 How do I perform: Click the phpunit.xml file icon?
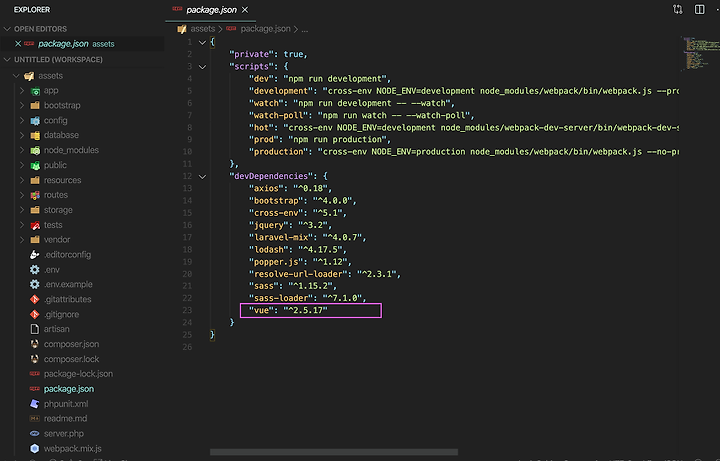(34, 404)
